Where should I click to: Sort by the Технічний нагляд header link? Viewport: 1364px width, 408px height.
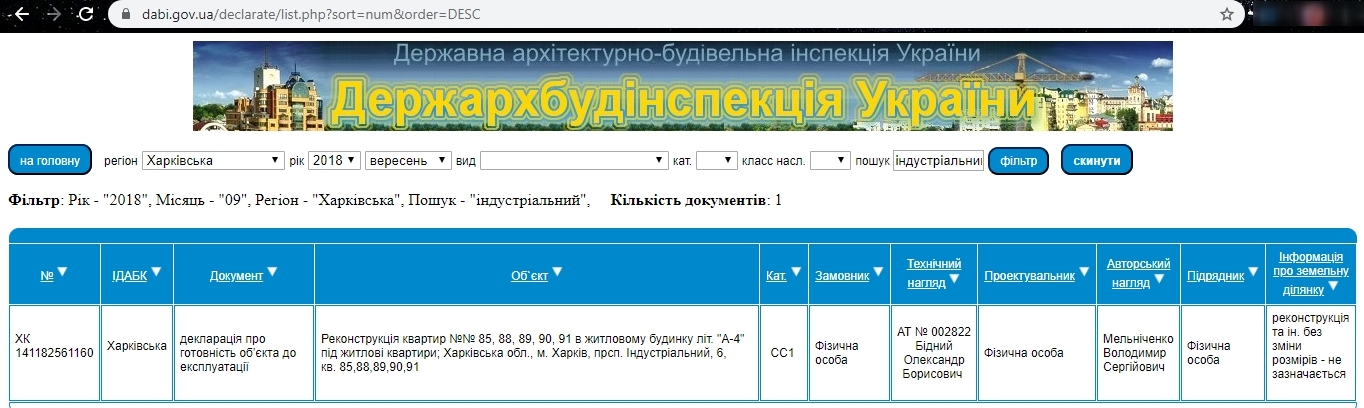click(x=933, y=272)
